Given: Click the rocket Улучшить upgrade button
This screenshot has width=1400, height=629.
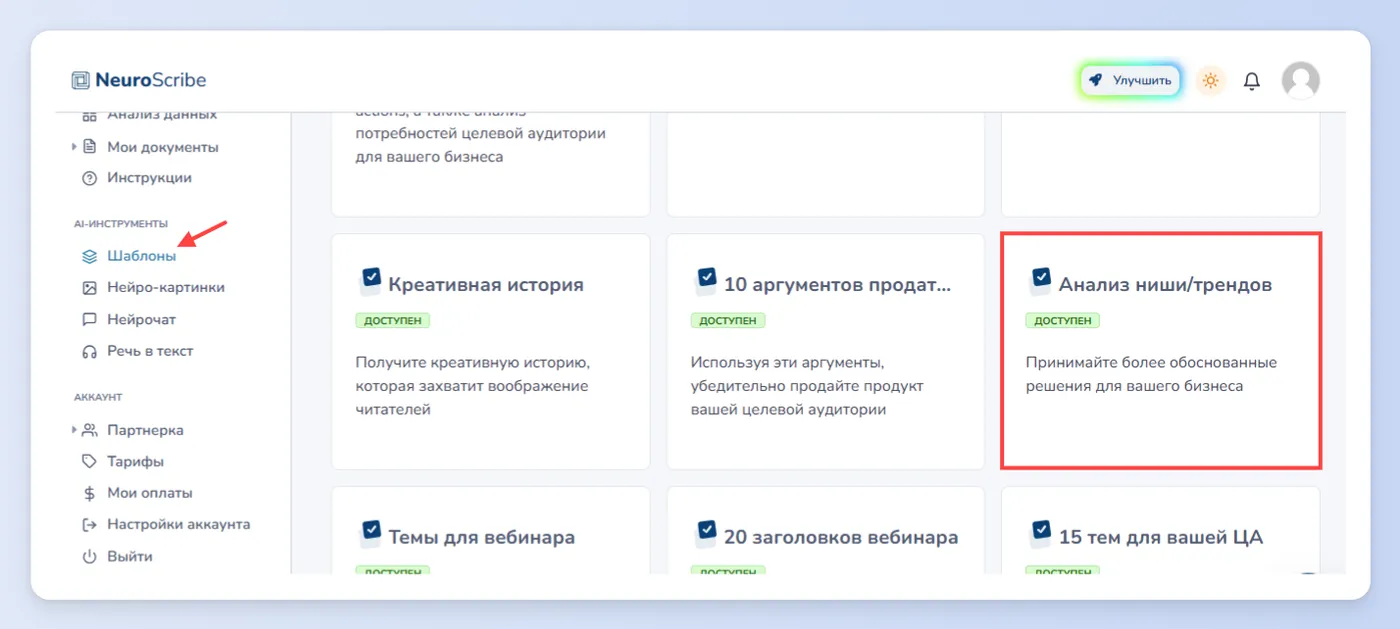Looking at the screenshot, I should [1130, 80].
